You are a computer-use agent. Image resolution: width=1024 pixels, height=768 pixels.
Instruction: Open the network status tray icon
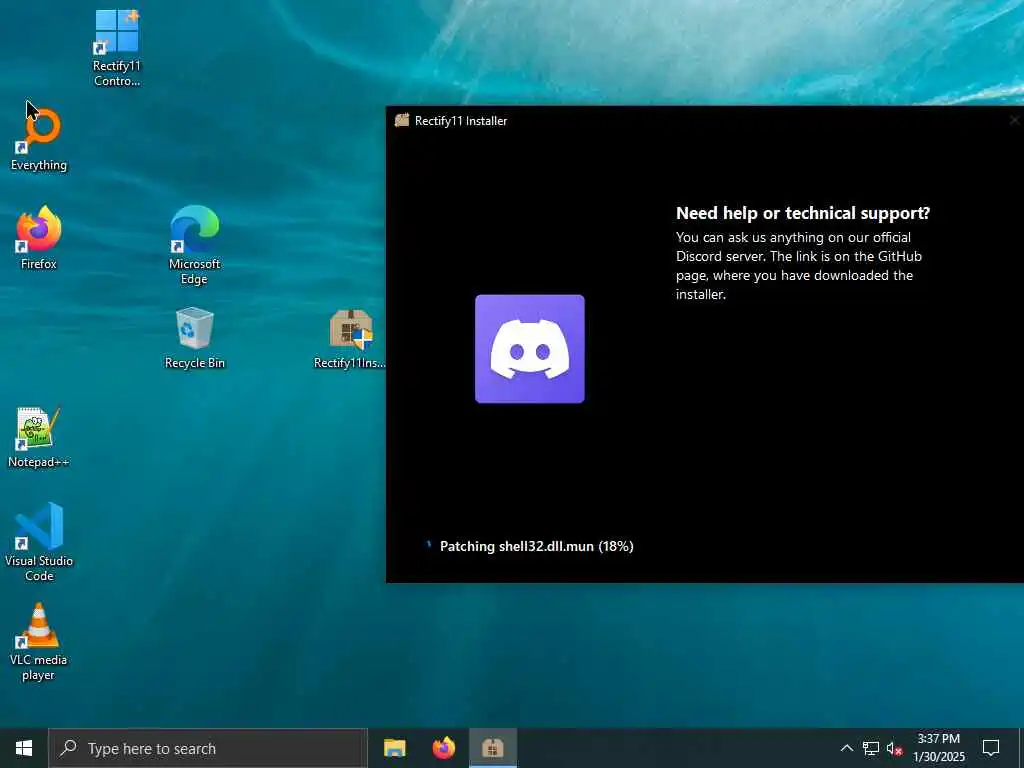[871, 748]
